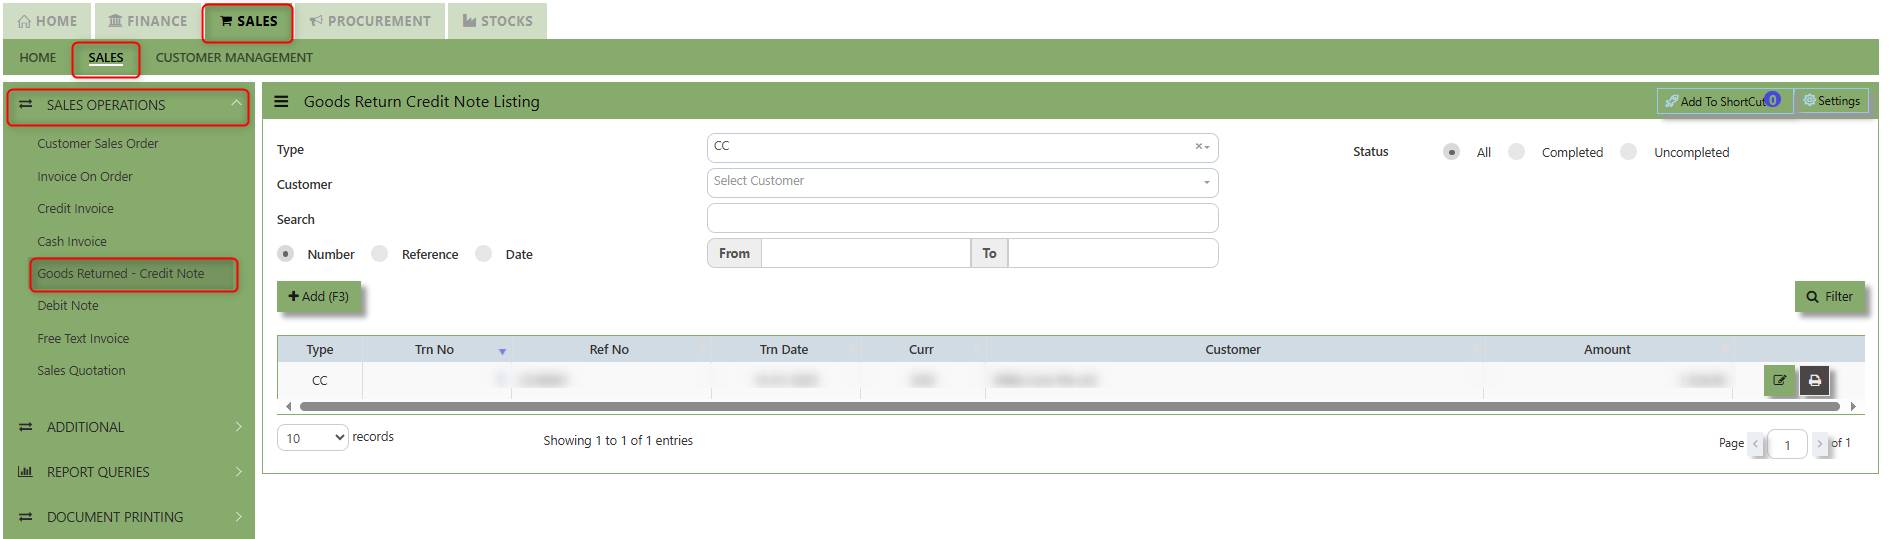The height and width of the screenshot is (539, 1890).
Task: Open the records per page dropdown
Action: (312, 438)
